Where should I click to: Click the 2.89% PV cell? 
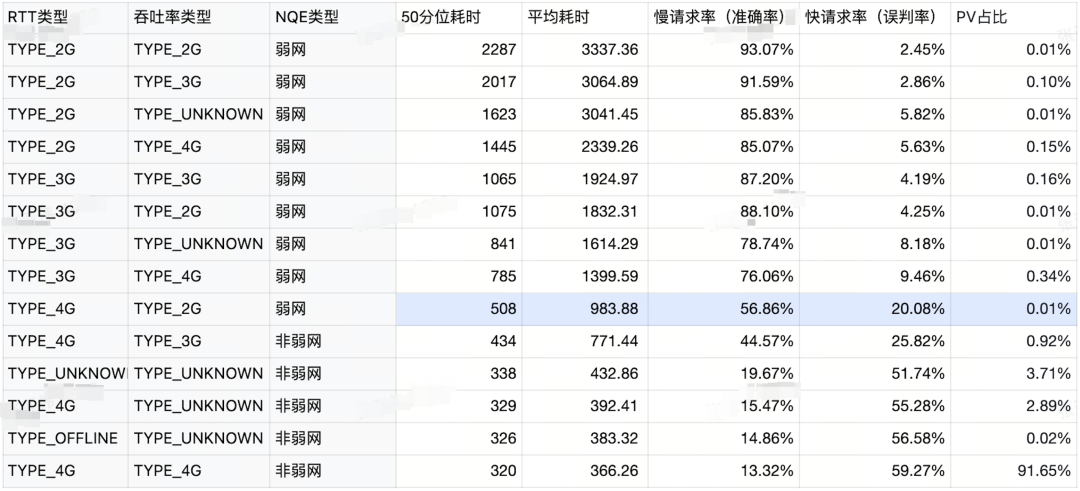tap(1014, 406)
